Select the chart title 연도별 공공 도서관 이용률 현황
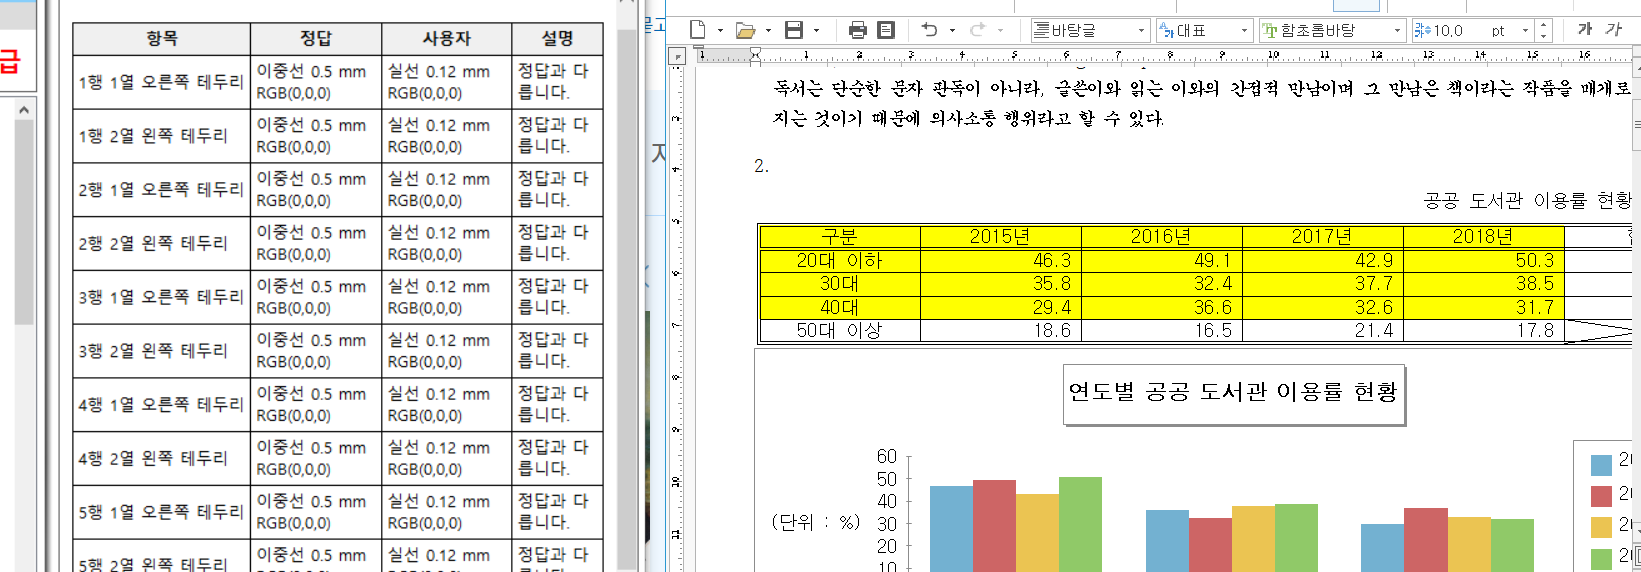 1233,393
